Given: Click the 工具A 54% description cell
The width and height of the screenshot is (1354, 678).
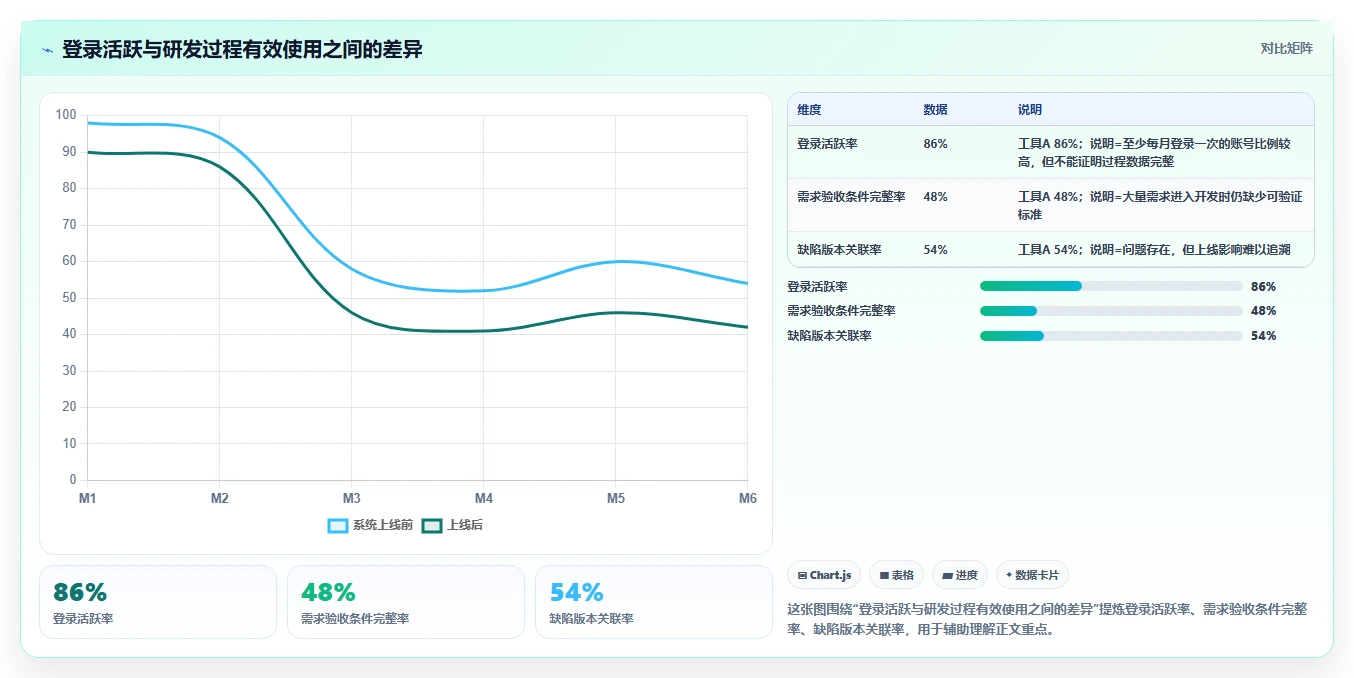Looking at the screenshot, I should pos(1153,250).
